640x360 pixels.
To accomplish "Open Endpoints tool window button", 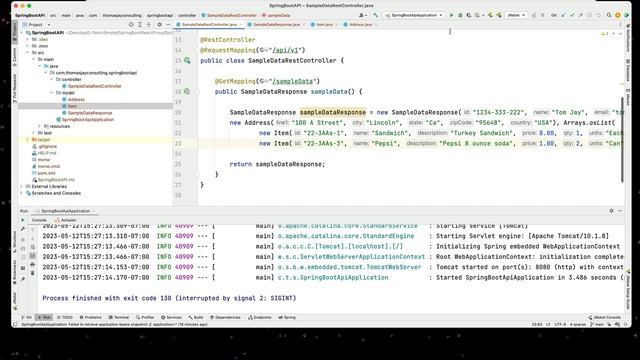I will (260, 317).
